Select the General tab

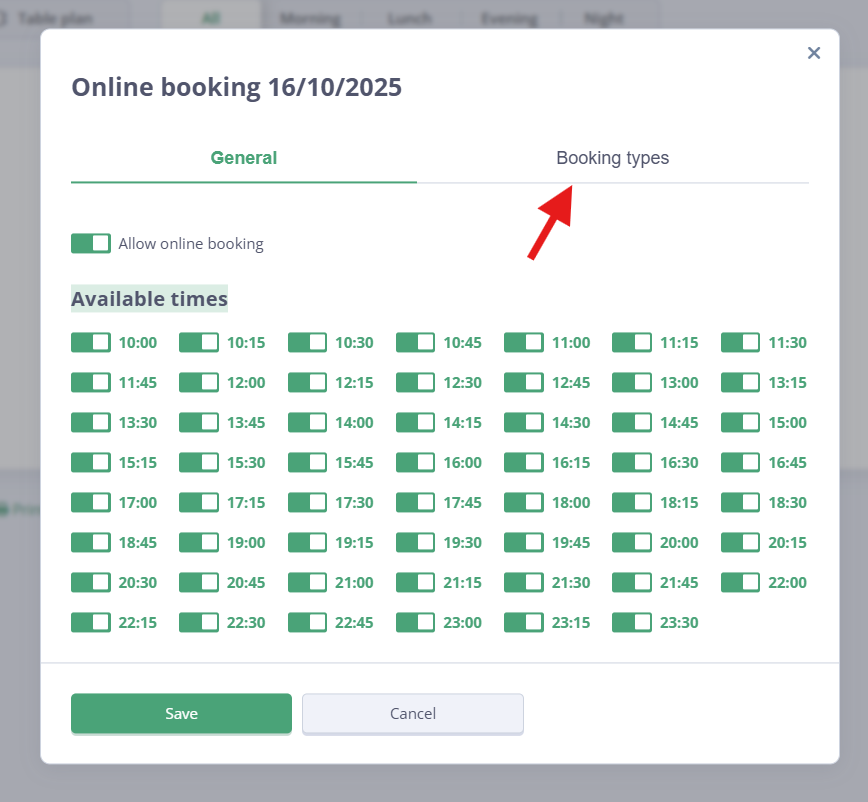[x=244, y=158]
